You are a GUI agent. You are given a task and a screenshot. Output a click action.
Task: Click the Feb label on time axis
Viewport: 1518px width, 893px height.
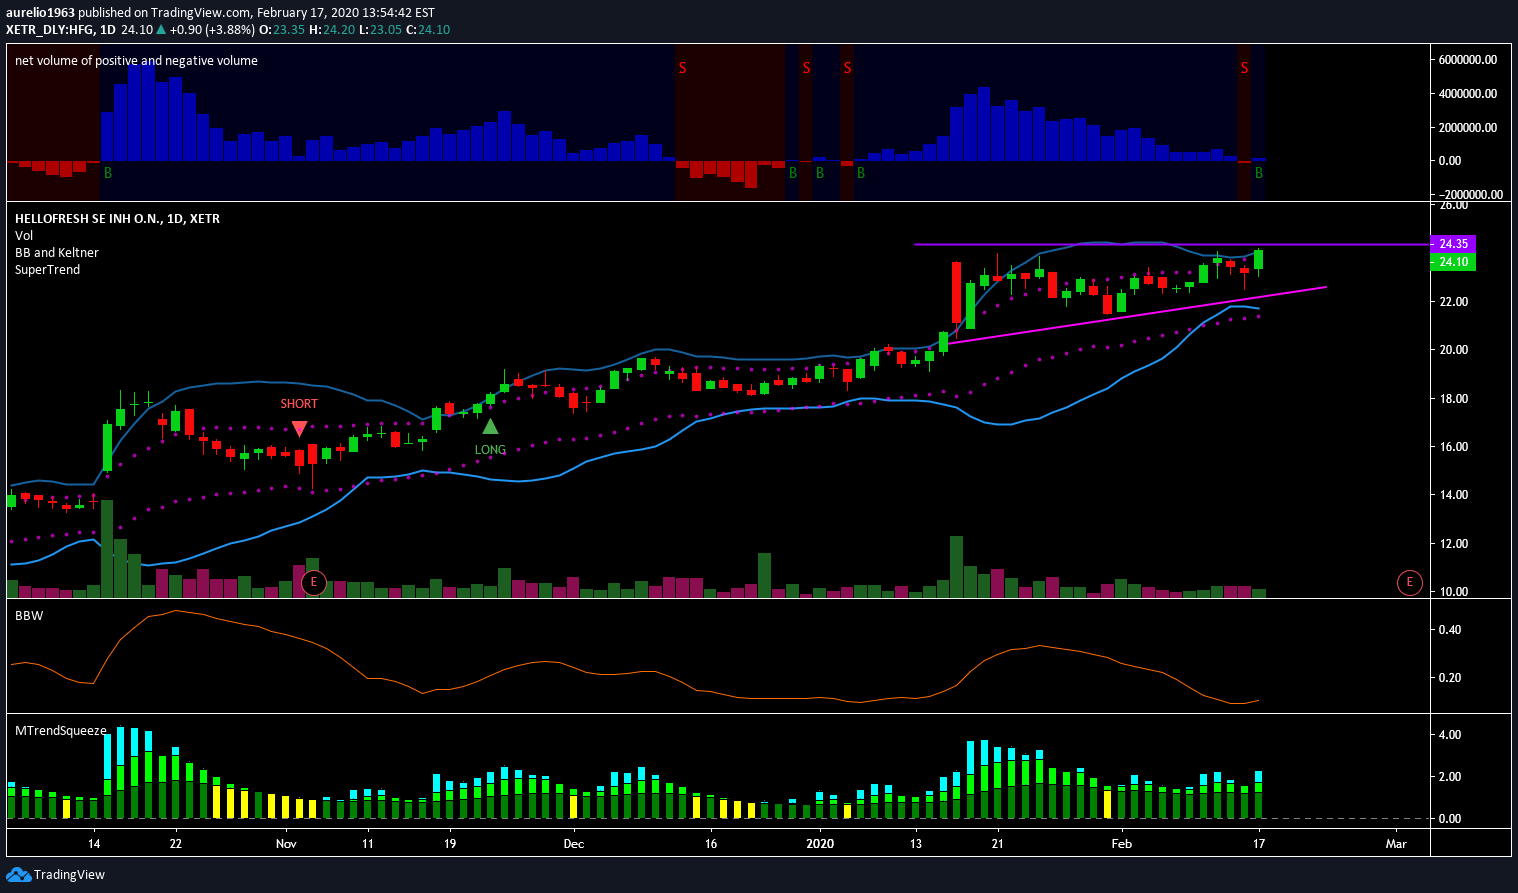click(x=1122, y=844)
